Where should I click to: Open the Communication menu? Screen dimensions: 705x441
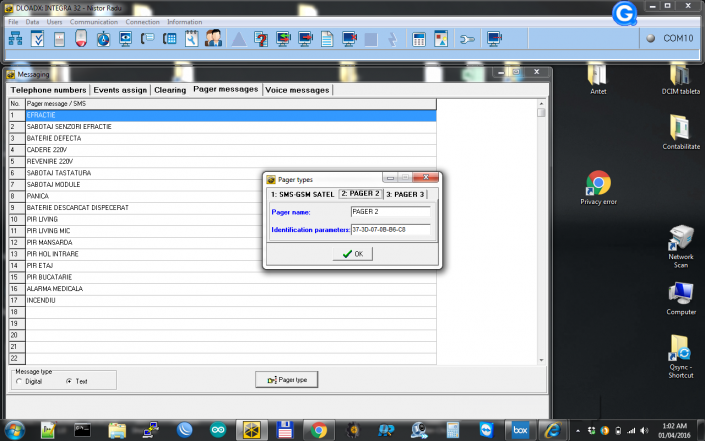[x=94, y=22]
